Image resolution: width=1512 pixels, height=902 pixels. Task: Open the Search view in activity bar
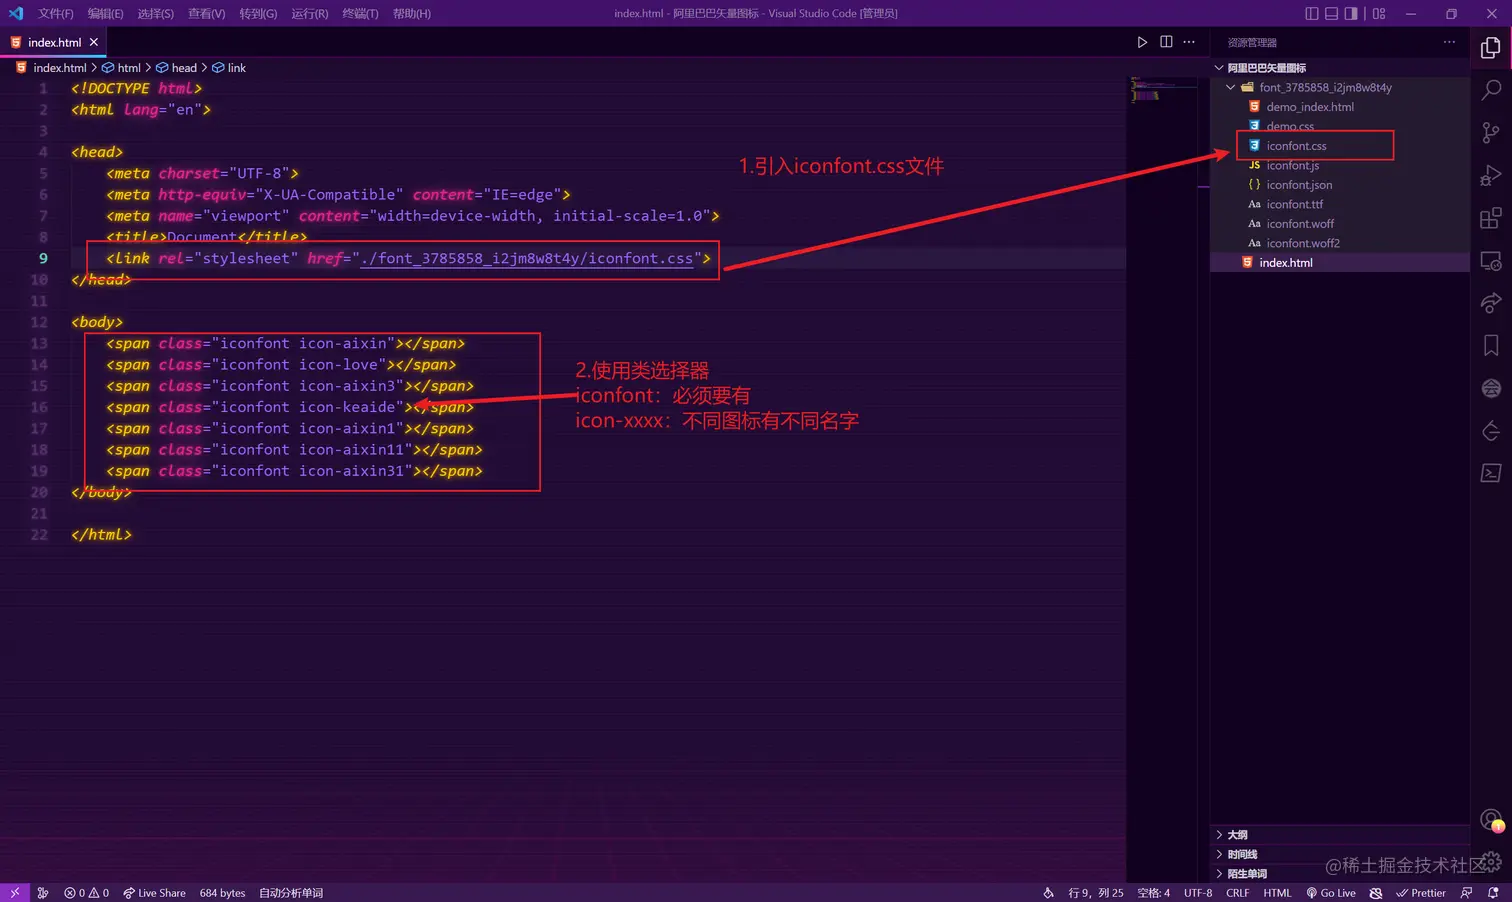[1491, 90]
